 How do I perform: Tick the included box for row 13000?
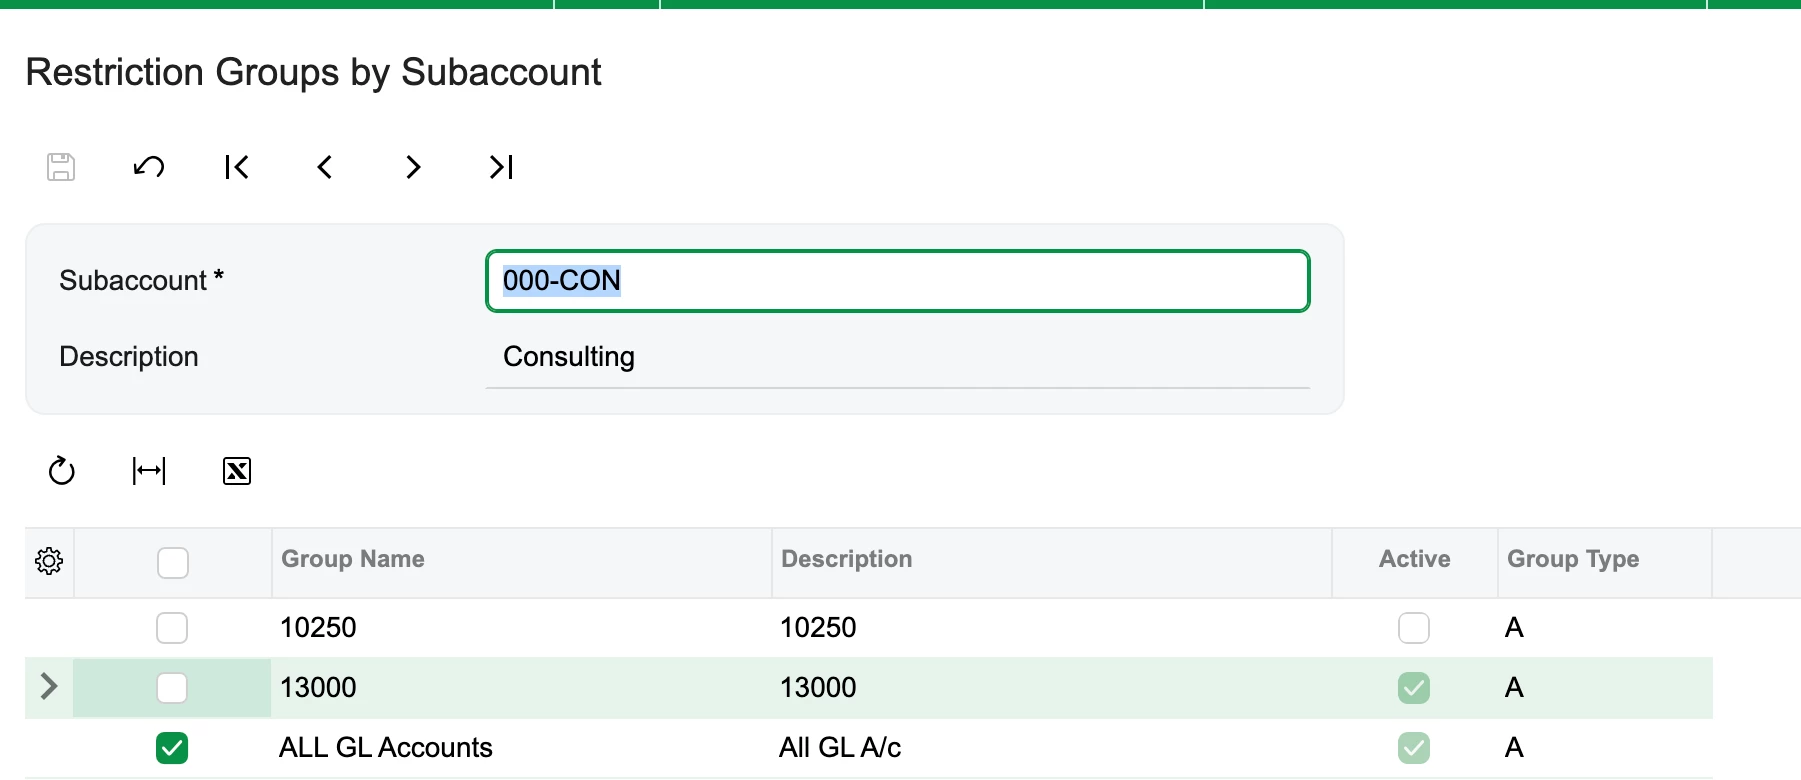point(172,688)
